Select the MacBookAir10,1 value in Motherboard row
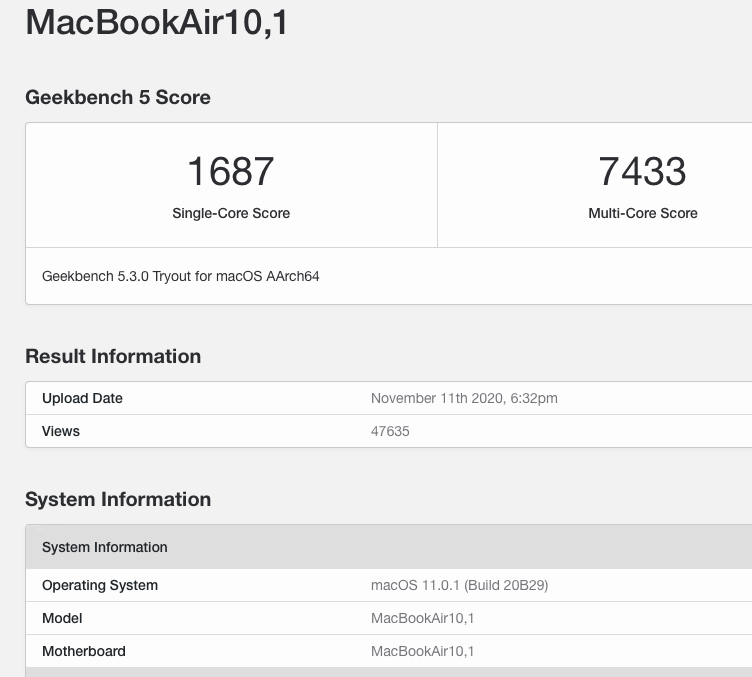Image resolution: width=752 pixels, height=677 pixels. [x=423, y=651]
